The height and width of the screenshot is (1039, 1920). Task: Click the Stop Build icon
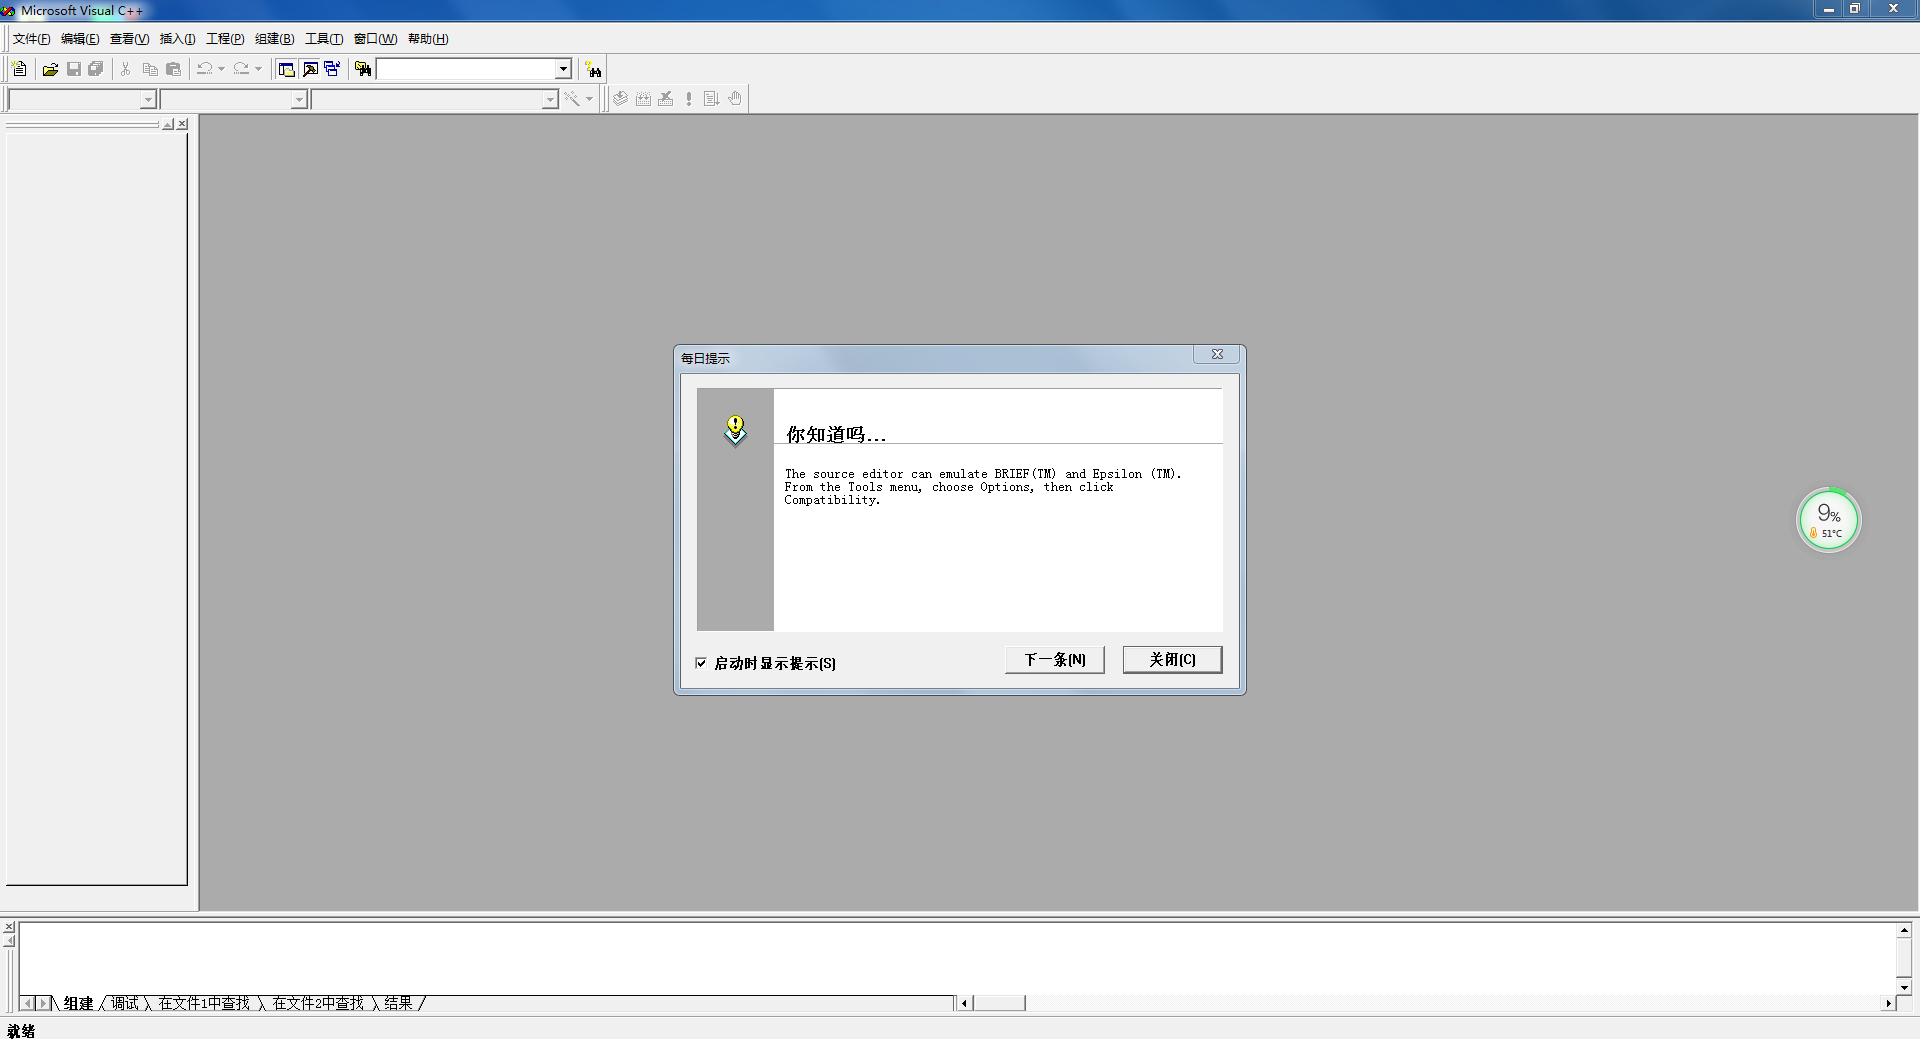click(666, 98)
